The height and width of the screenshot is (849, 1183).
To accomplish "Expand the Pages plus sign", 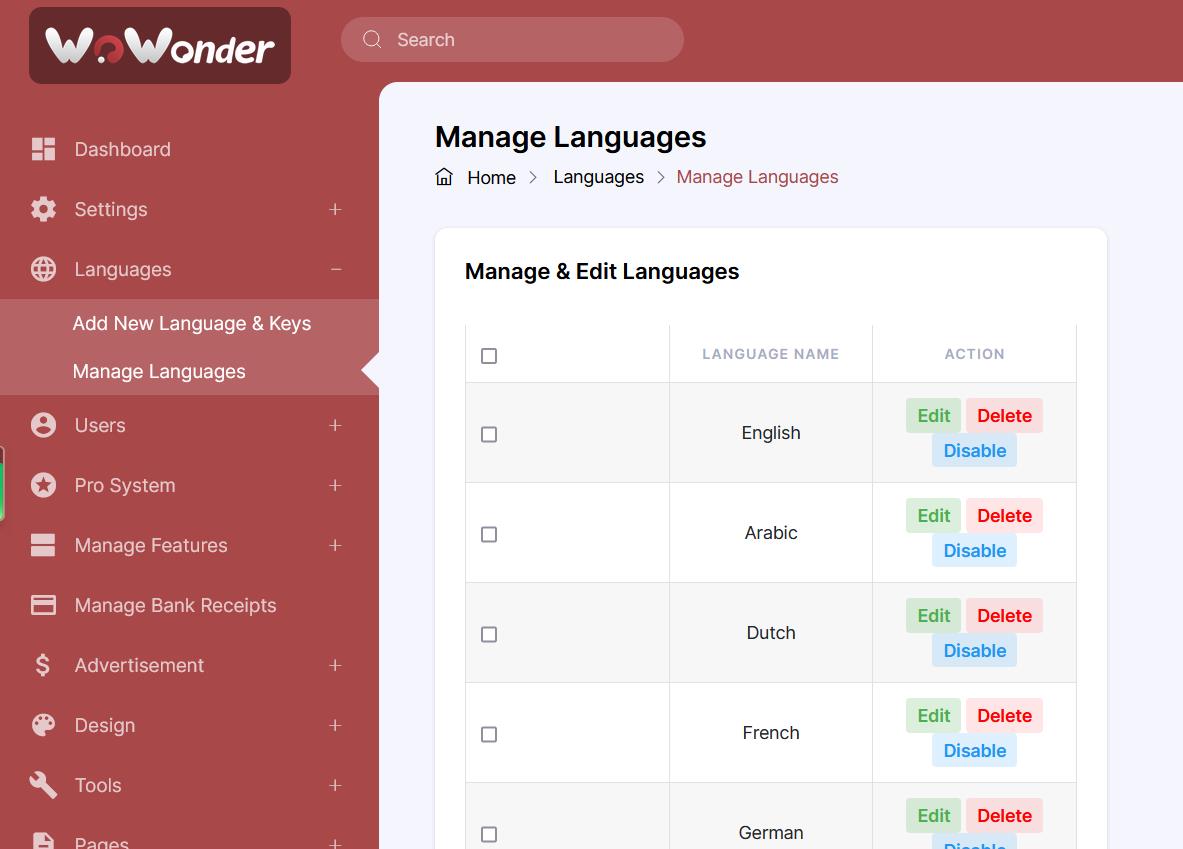I will (335, 842).
